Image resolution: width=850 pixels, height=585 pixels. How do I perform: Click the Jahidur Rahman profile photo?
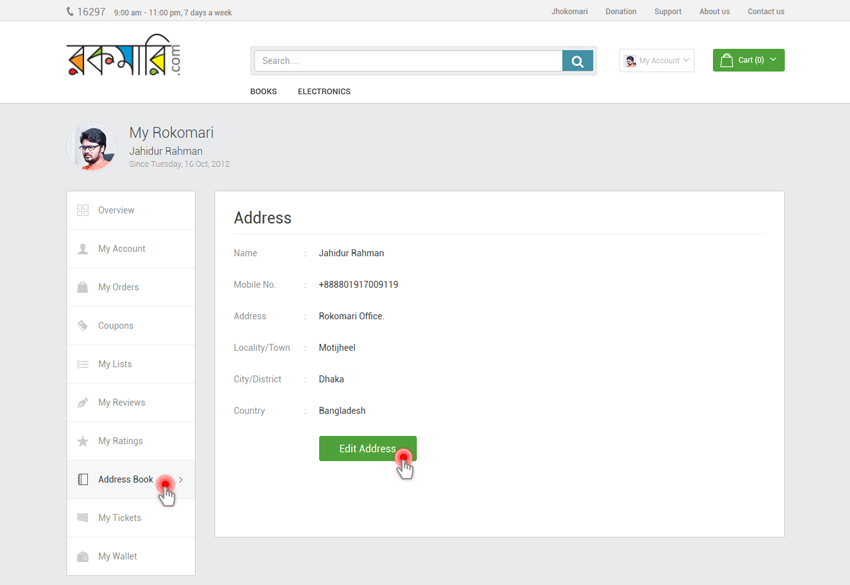92,148
